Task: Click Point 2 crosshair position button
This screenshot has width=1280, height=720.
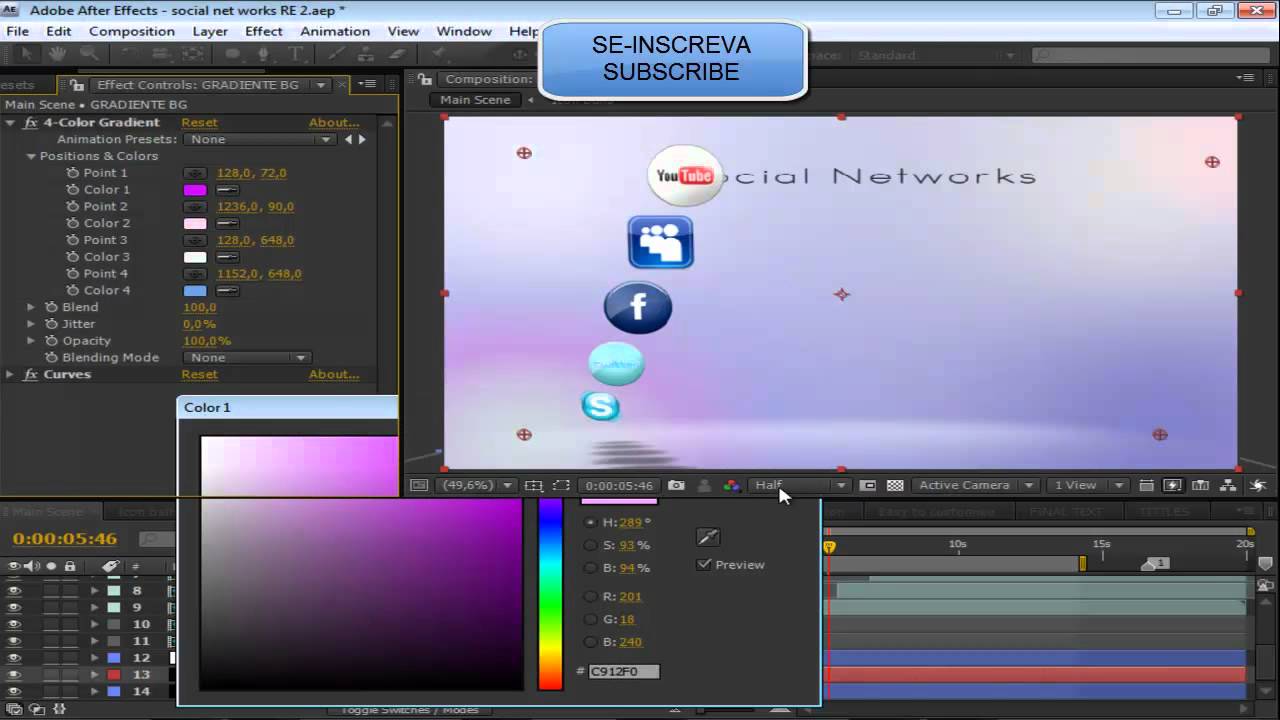Action: pyautogui.click(x=195, y=207)
